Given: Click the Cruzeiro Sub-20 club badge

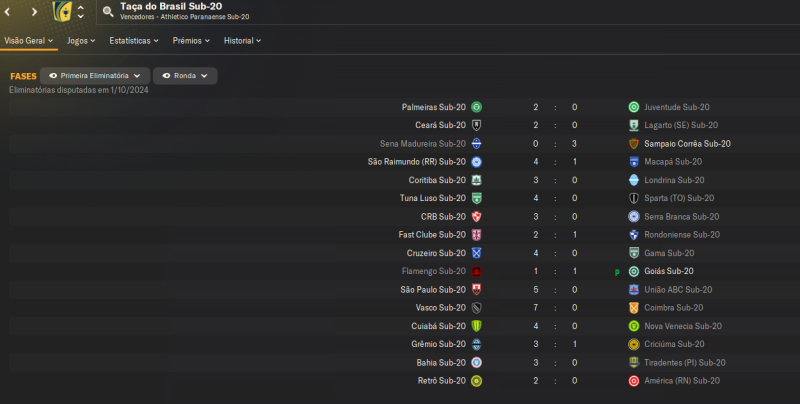Looking at the screenshot, I should pyautogui.click(x=477, y=253).
